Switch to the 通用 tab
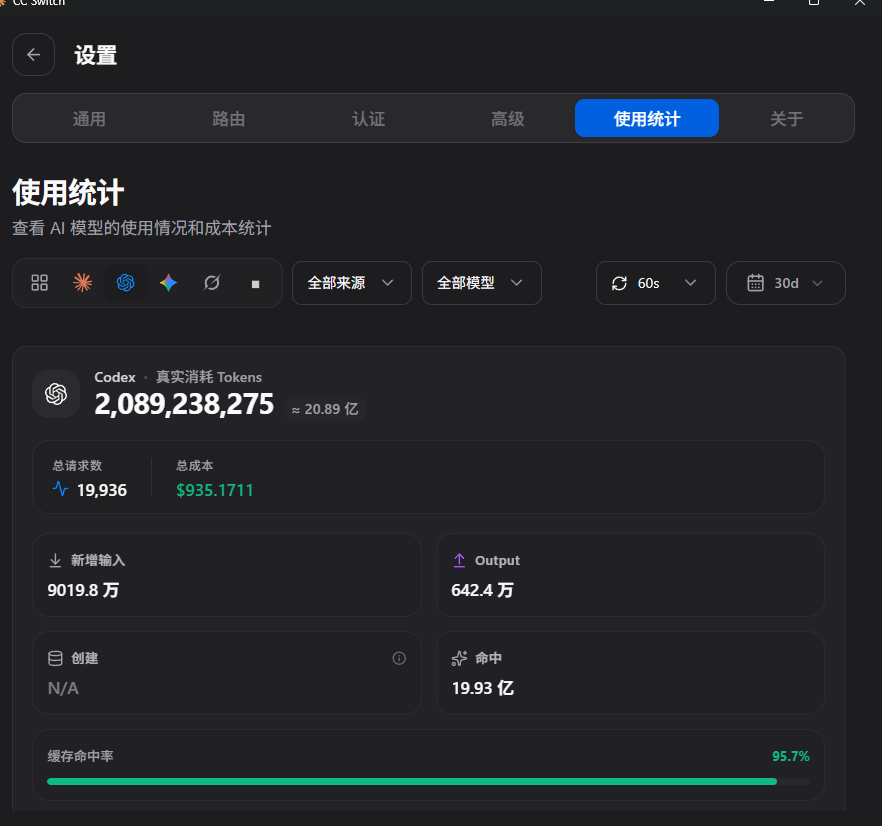Screen dimensions: 882x826 coord(89,119)
